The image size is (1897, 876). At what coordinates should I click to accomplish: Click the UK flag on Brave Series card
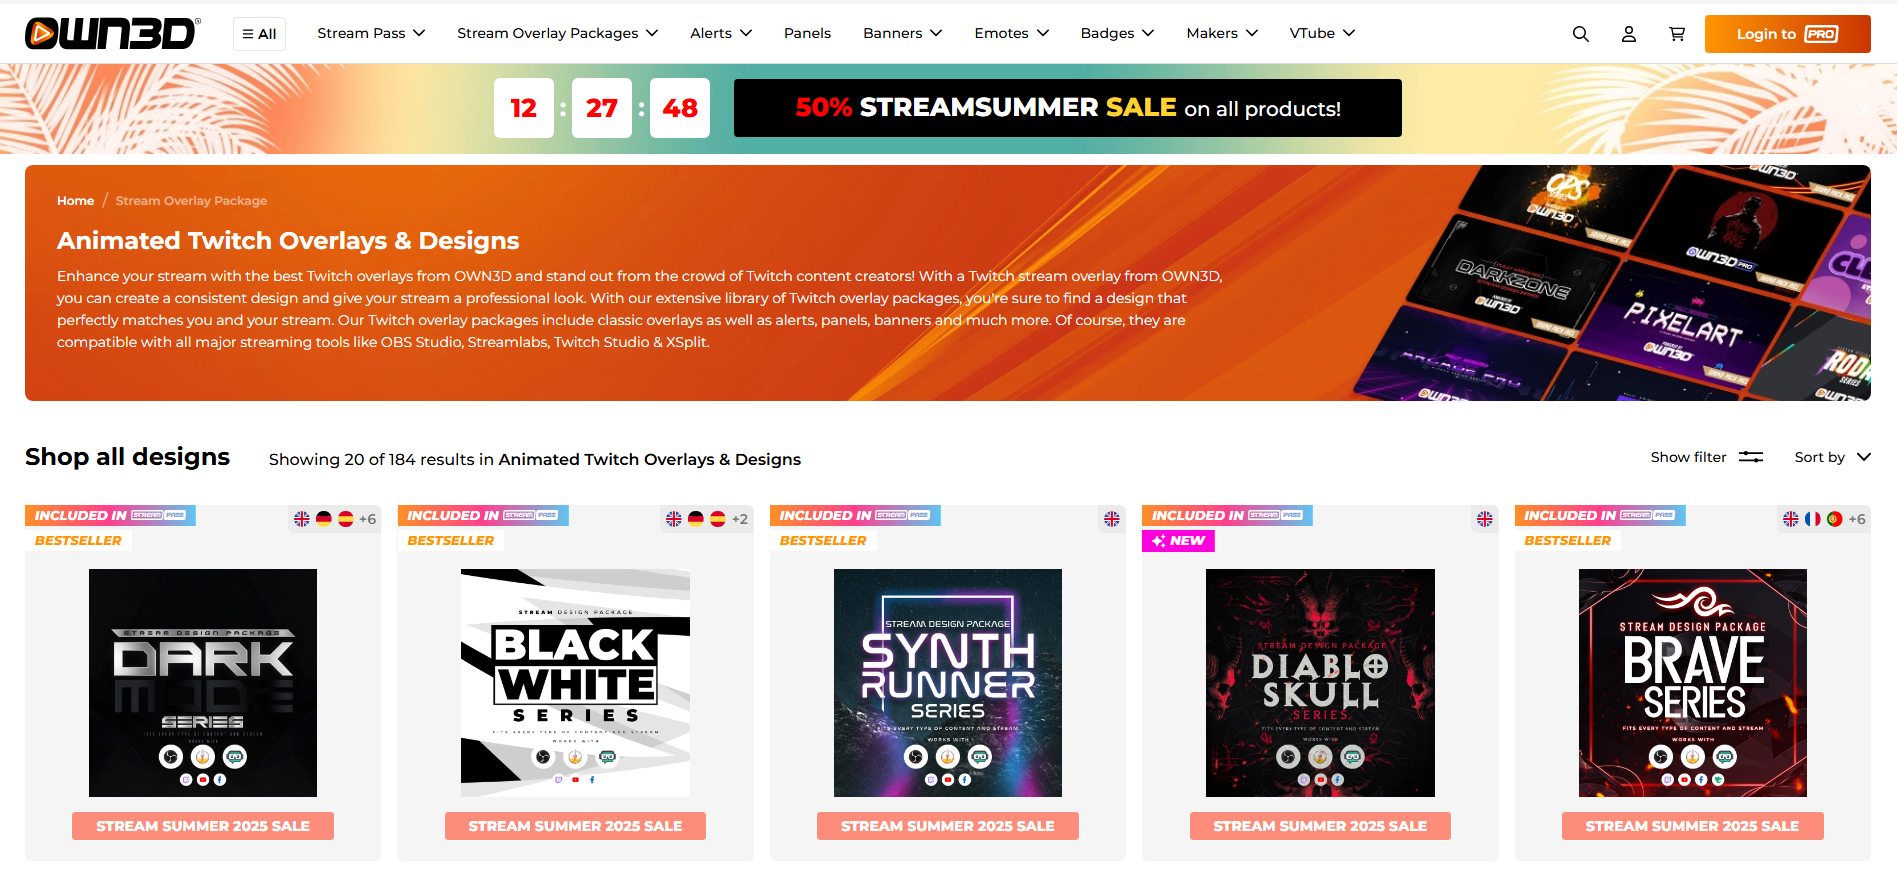pyautogui.click(x=1791, y=519)
